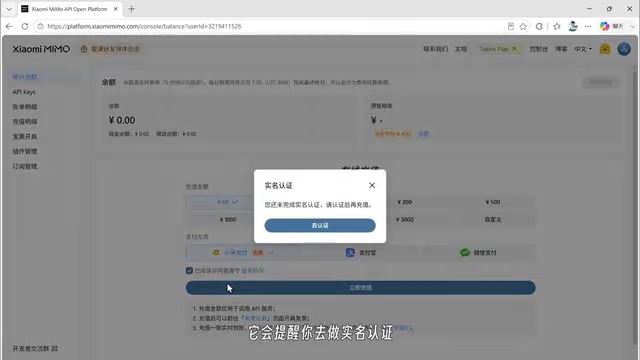
Task: Open the invoice link in recharge note 2
Action: [256, 318]
